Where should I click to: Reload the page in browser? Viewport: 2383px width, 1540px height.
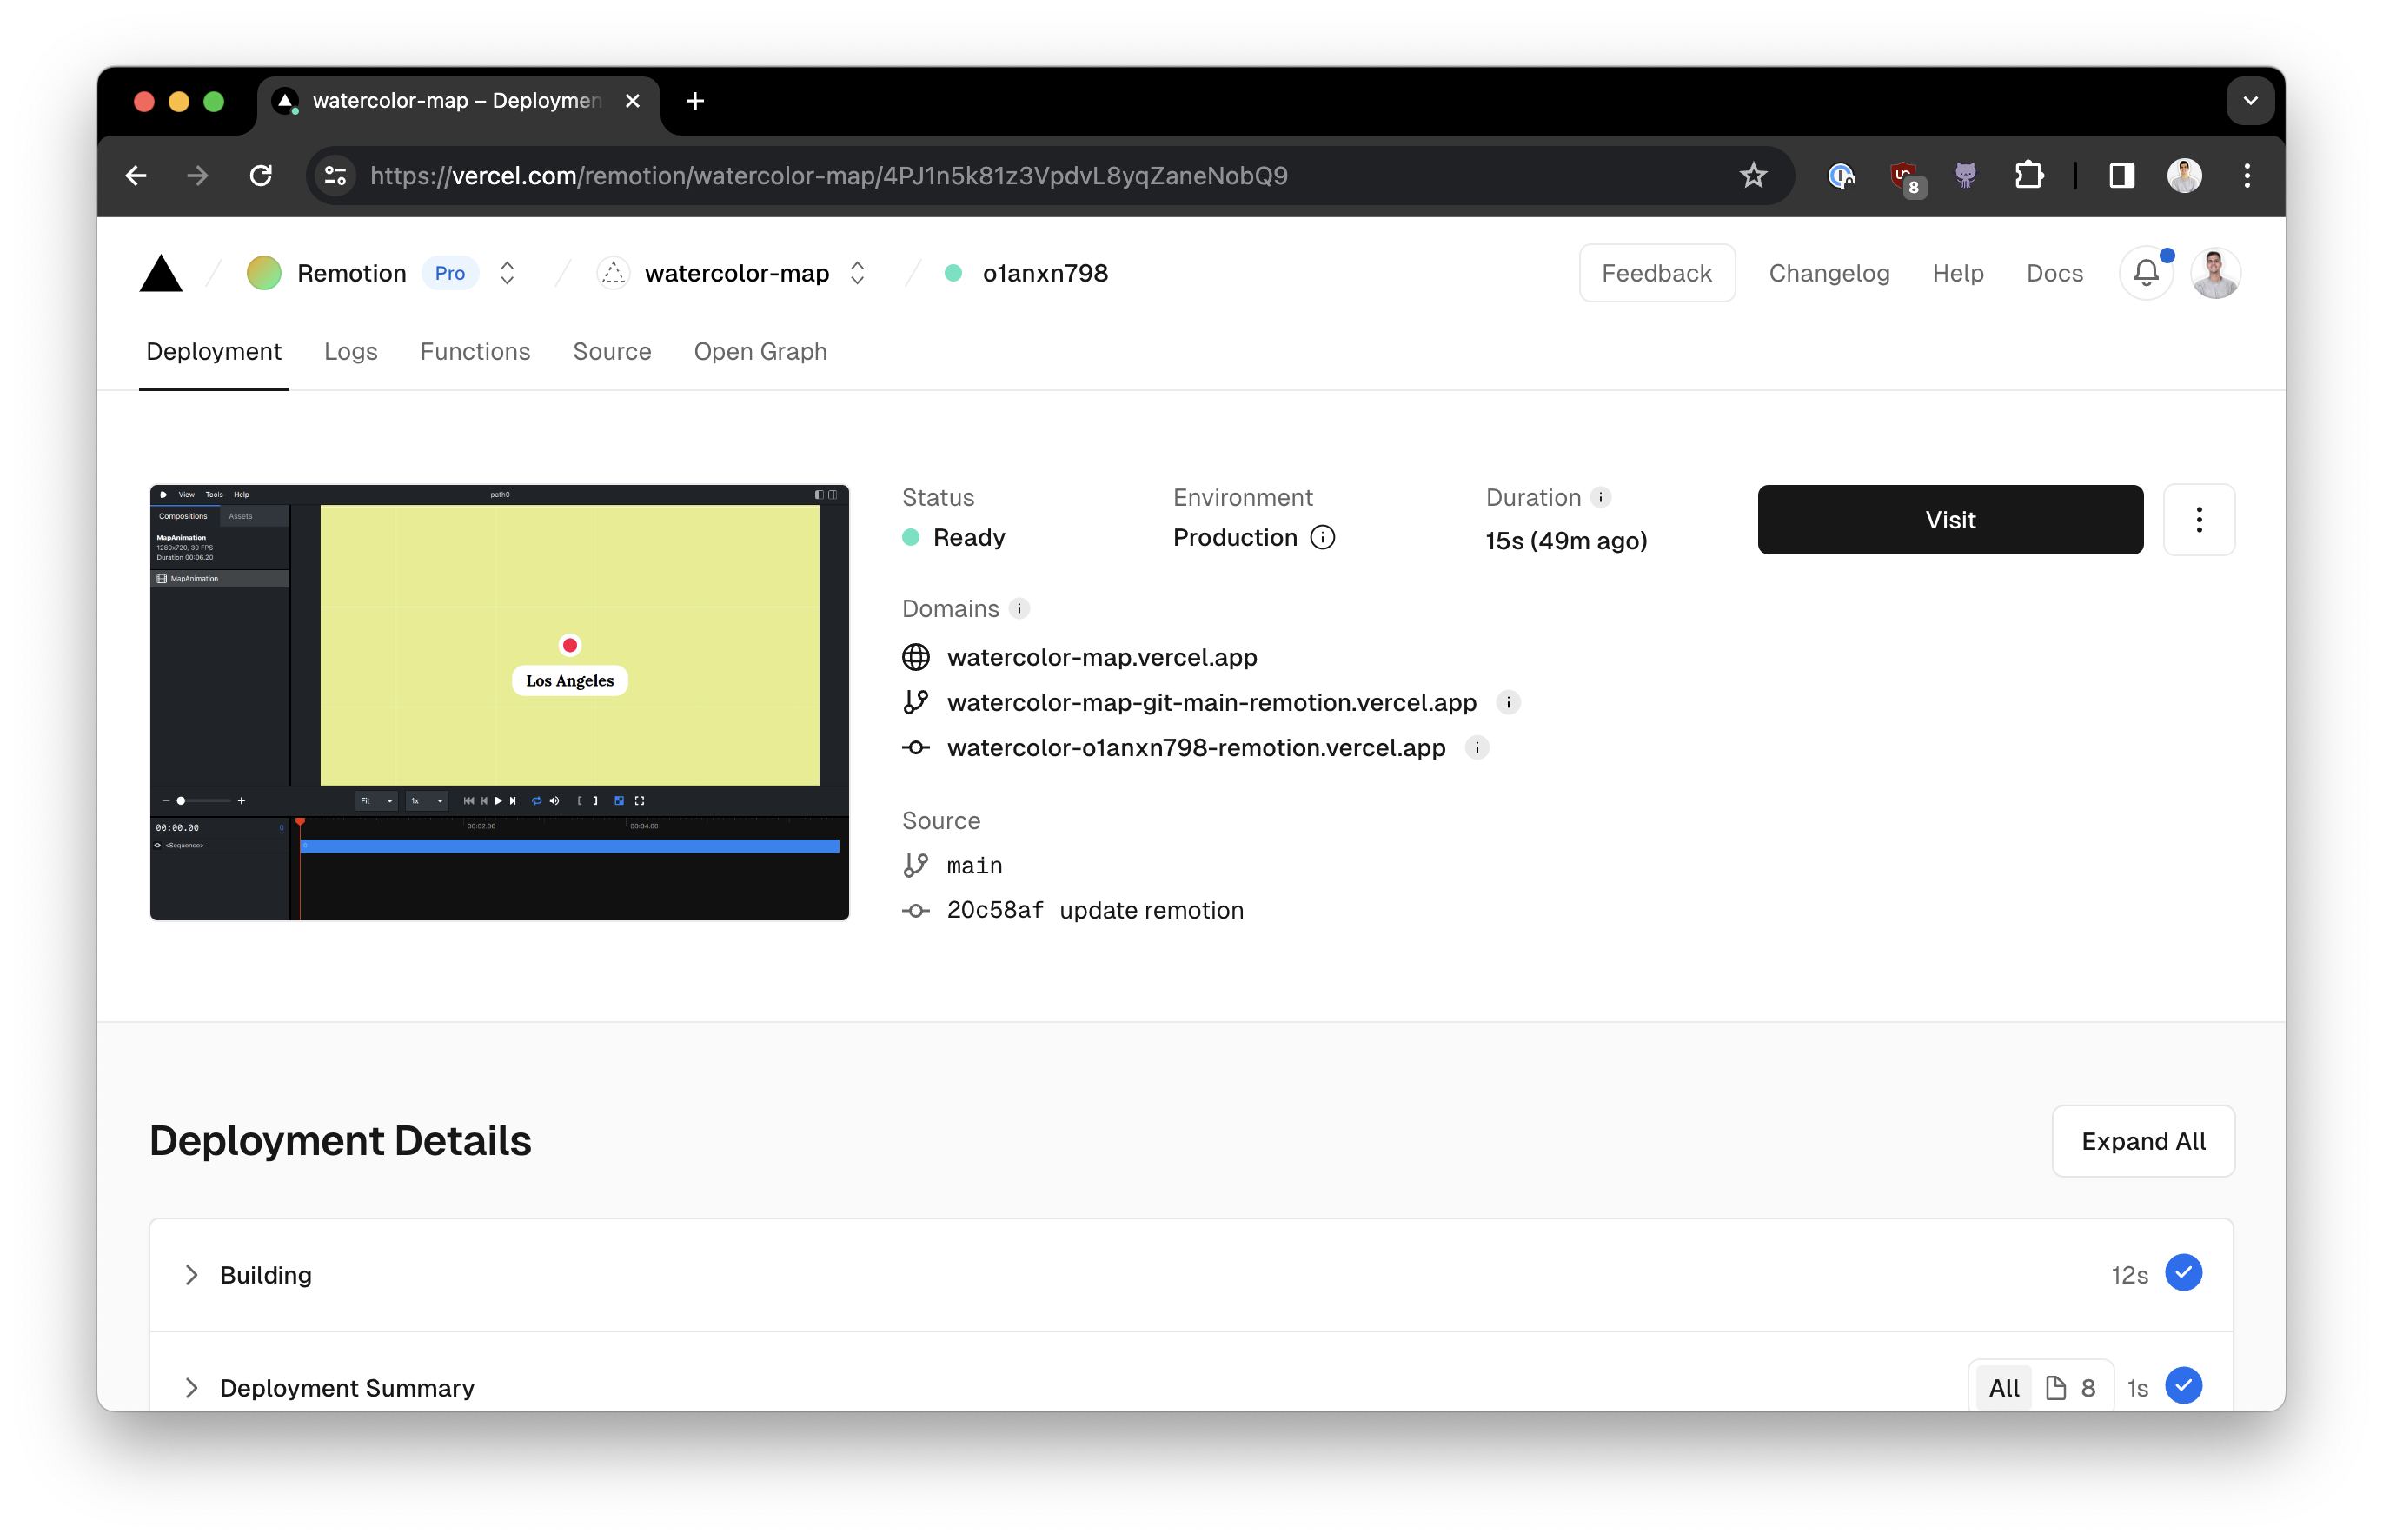261,176
